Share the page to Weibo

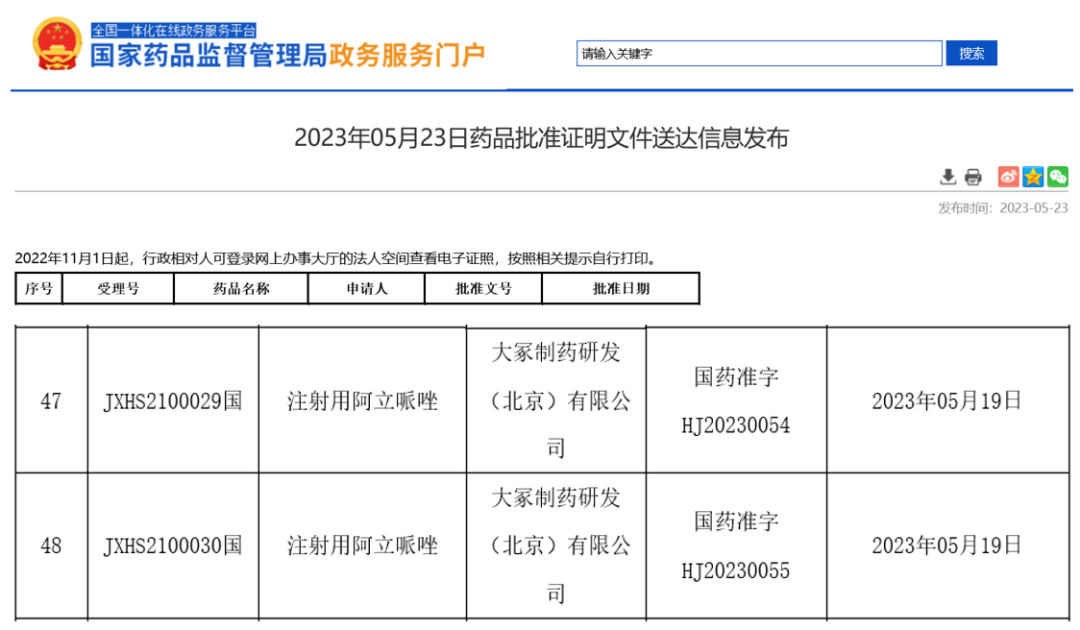pos(1008,177)
